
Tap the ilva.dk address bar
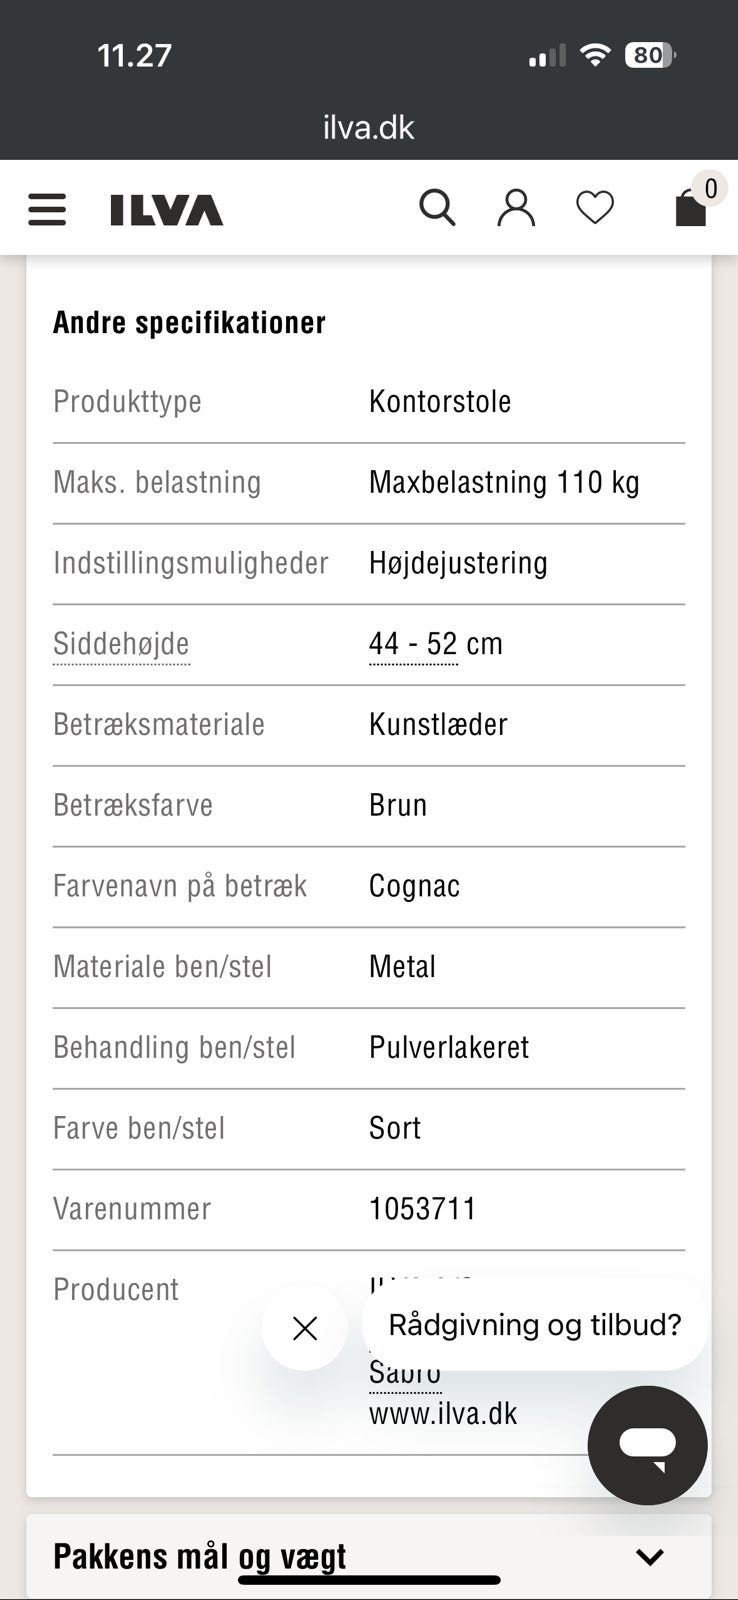pos(369,127)
